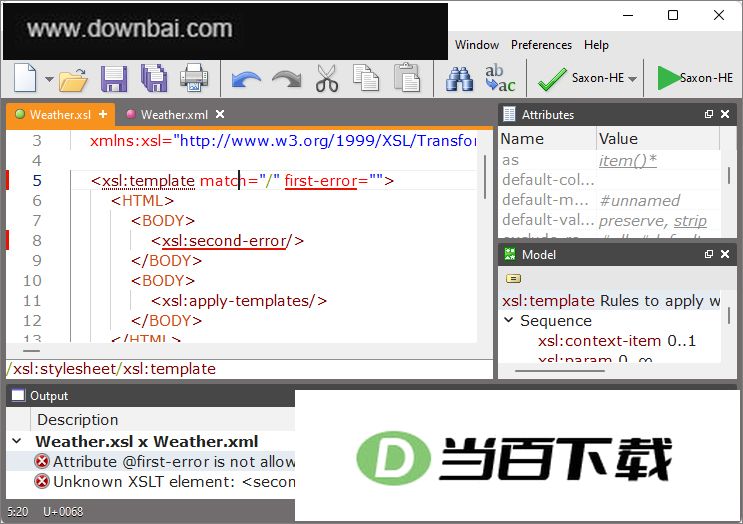Undock the Model panel
The image size is (743, 524).
tap(709, 254)
